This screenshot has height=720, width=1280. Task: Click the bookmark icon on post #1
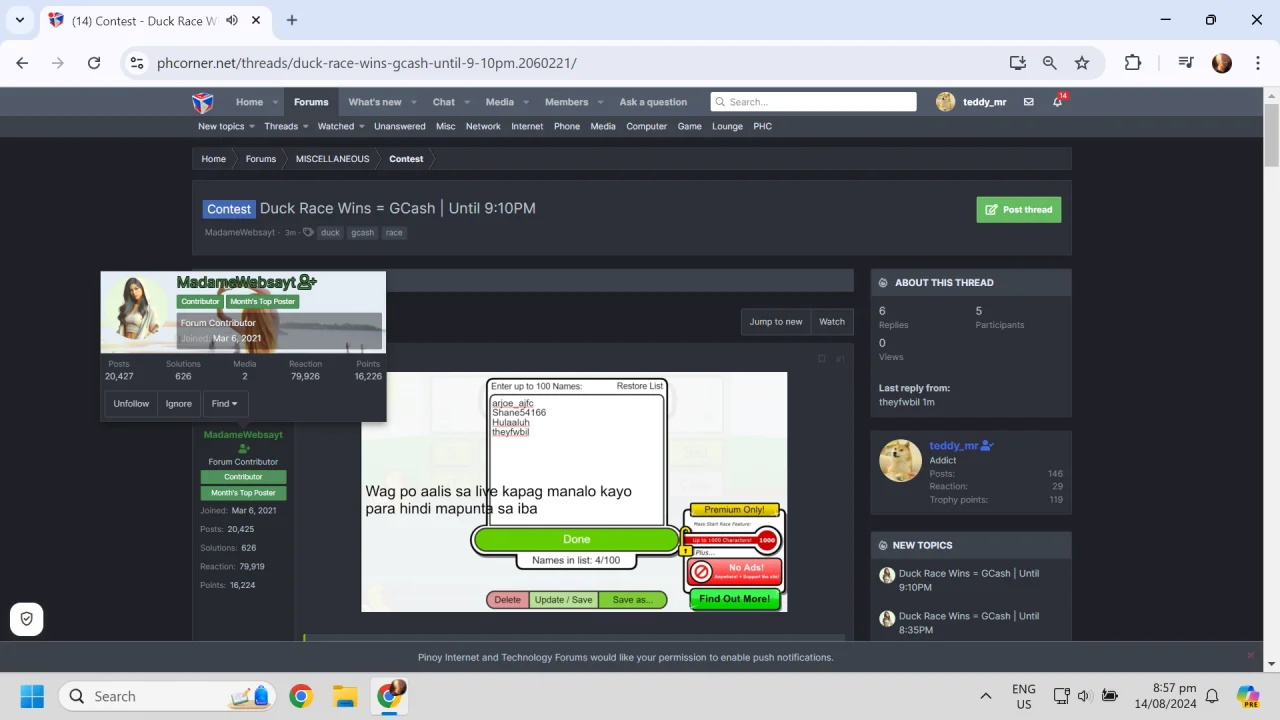822,359
